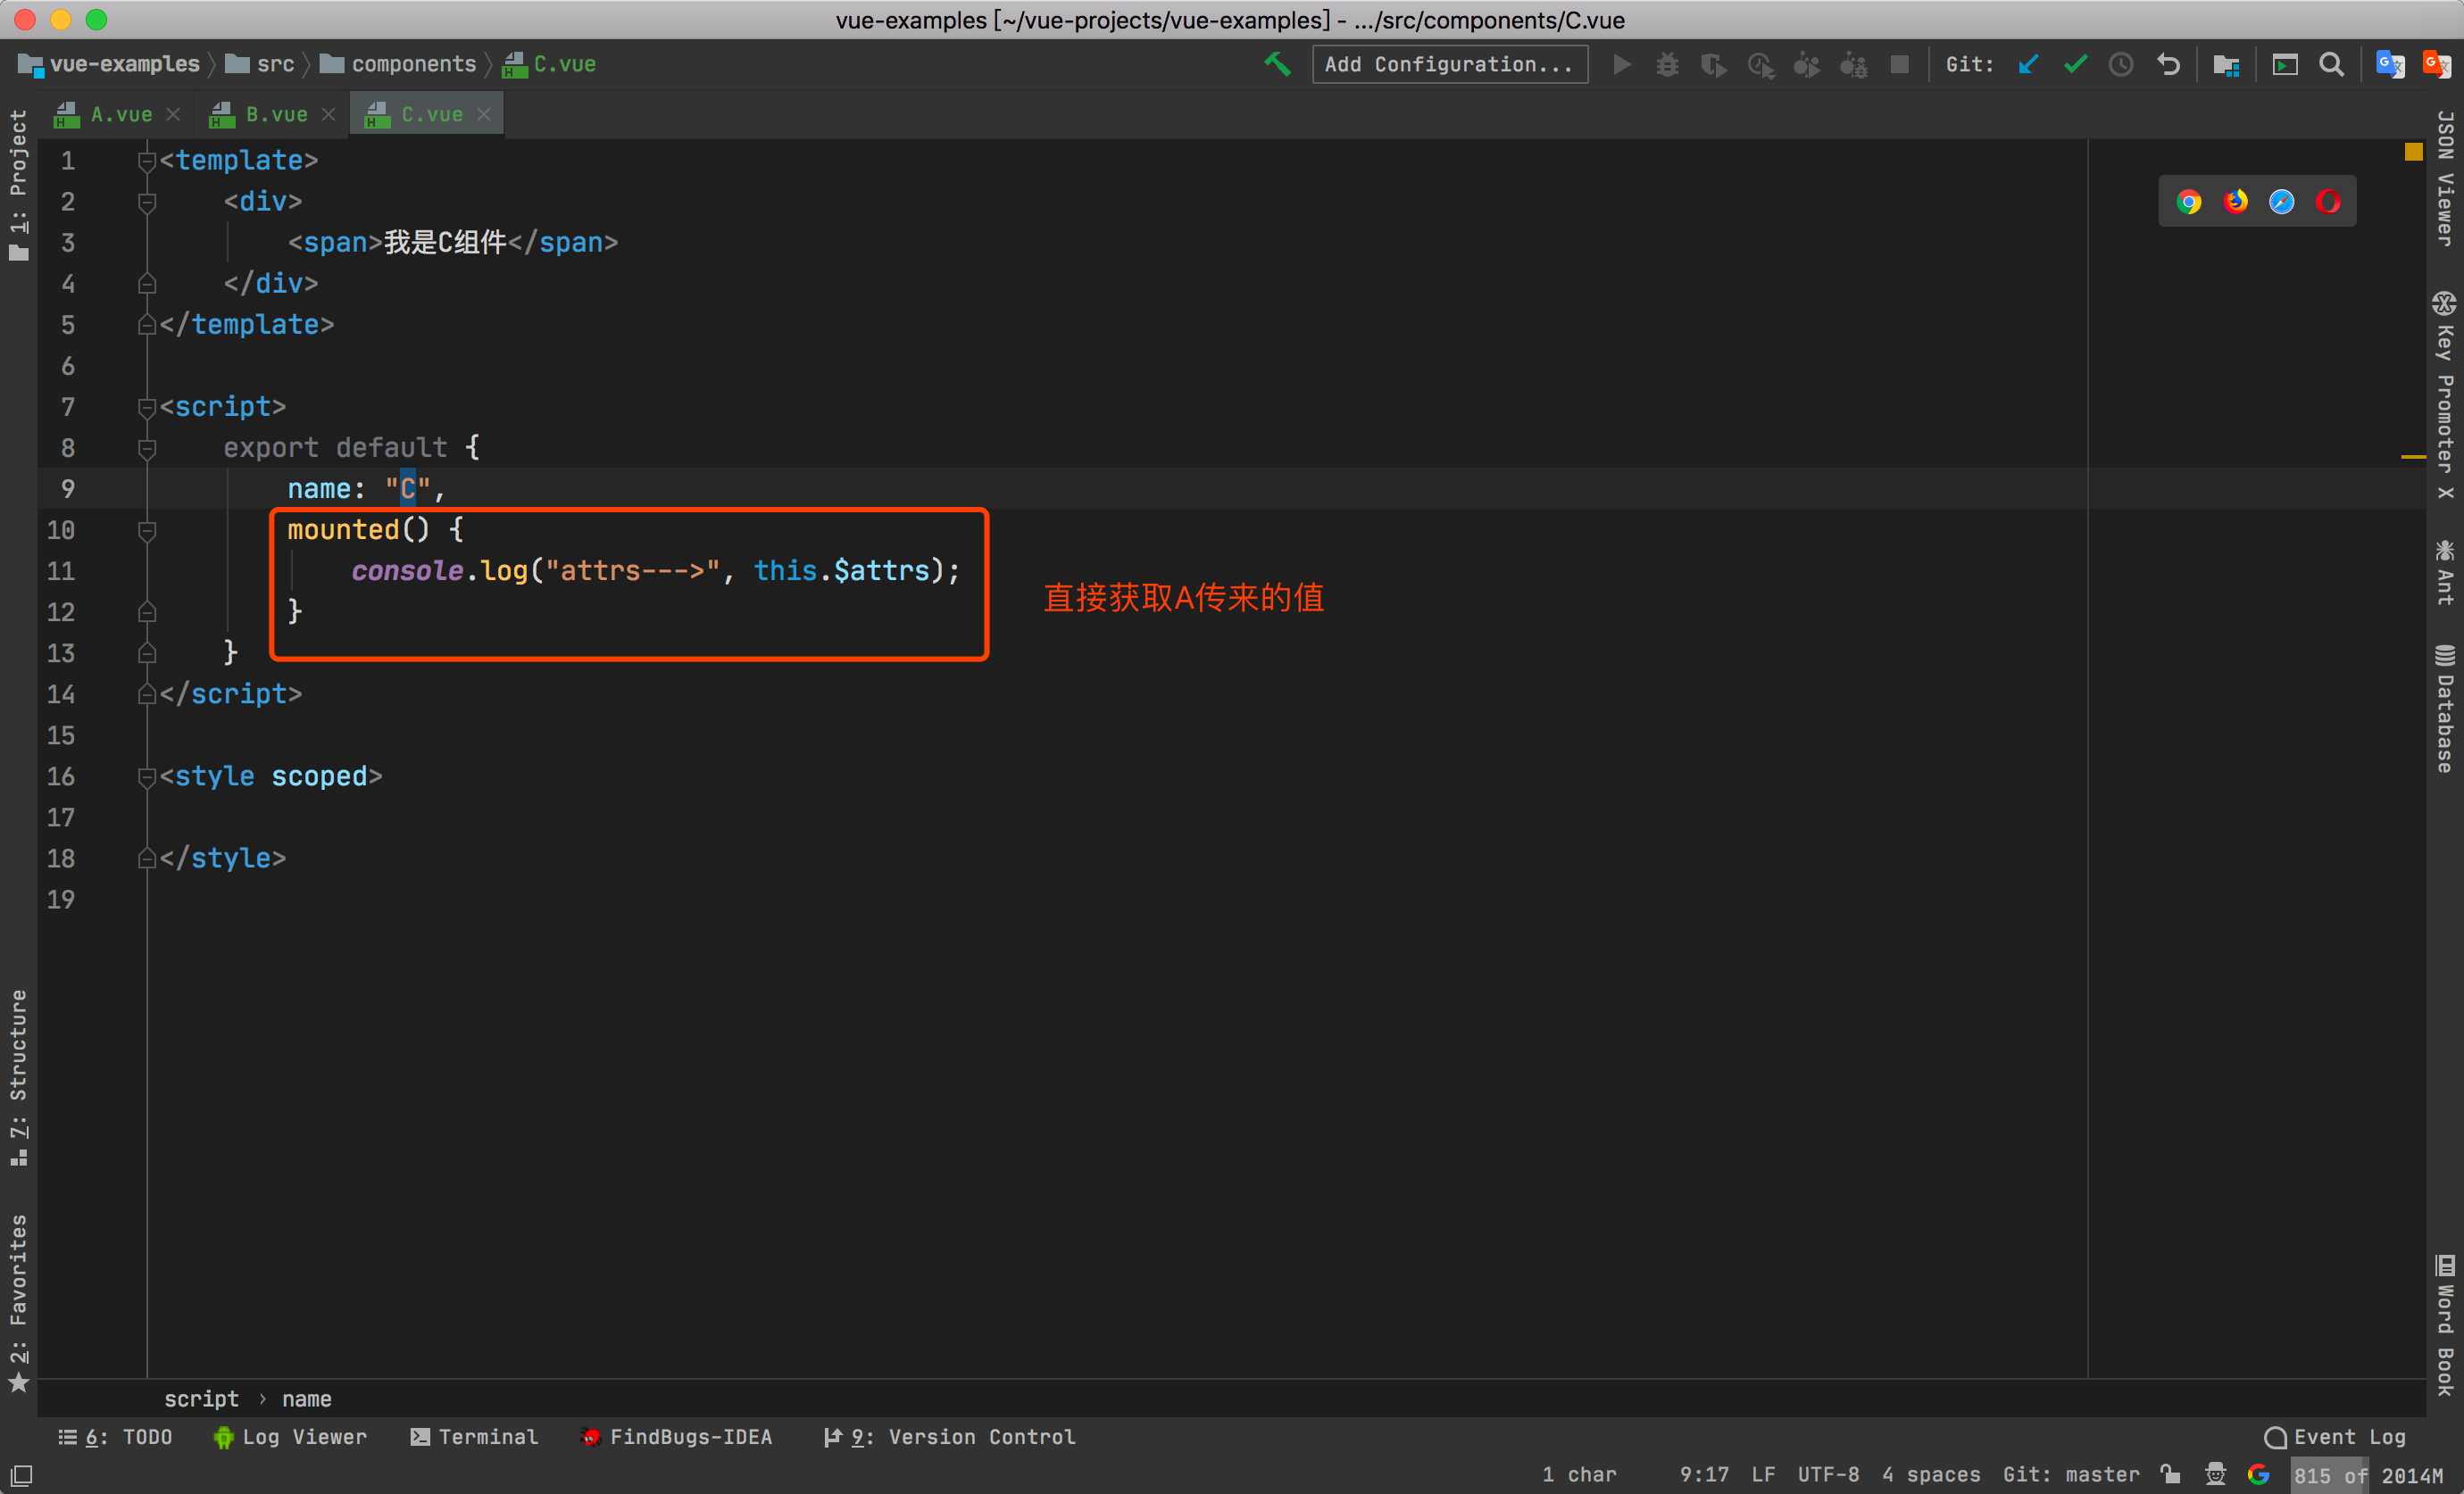
Task: Open file preview in Safari
Action: (2282, 202)
